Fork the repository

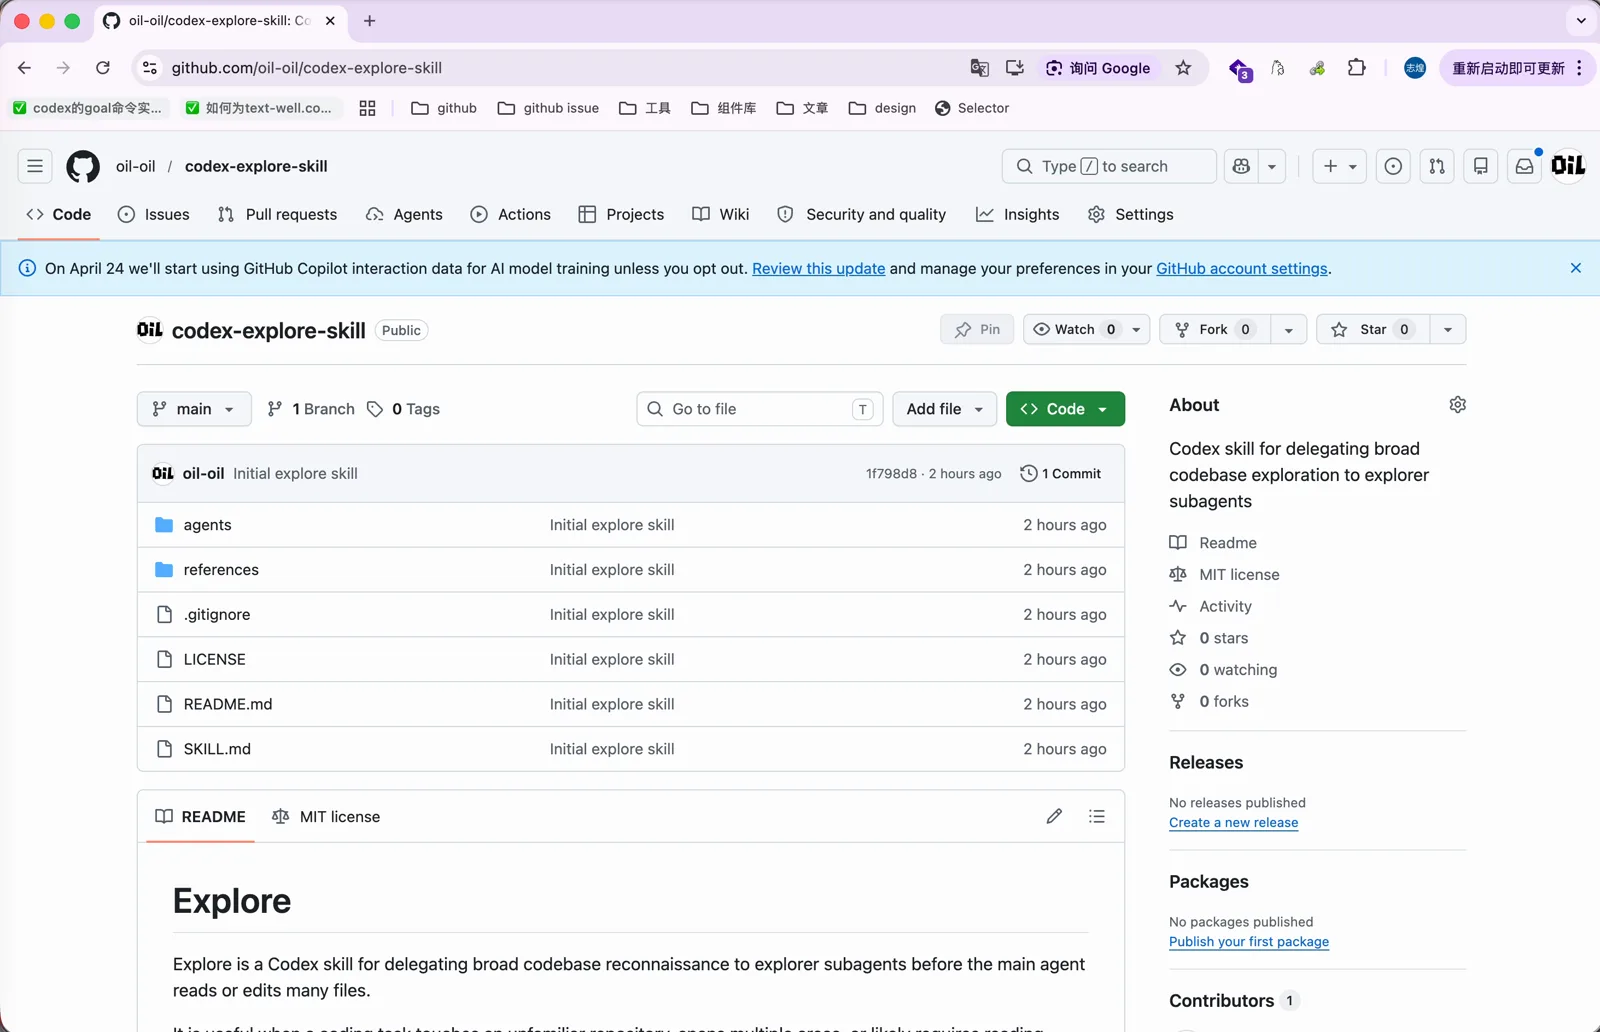[1215, 329]
